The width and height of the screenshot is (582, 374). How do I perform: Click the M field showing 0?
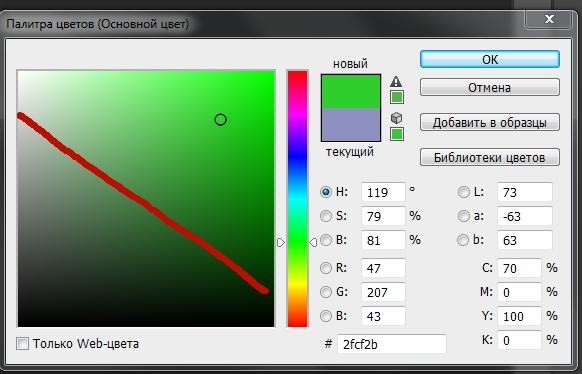tap(519, 292)
